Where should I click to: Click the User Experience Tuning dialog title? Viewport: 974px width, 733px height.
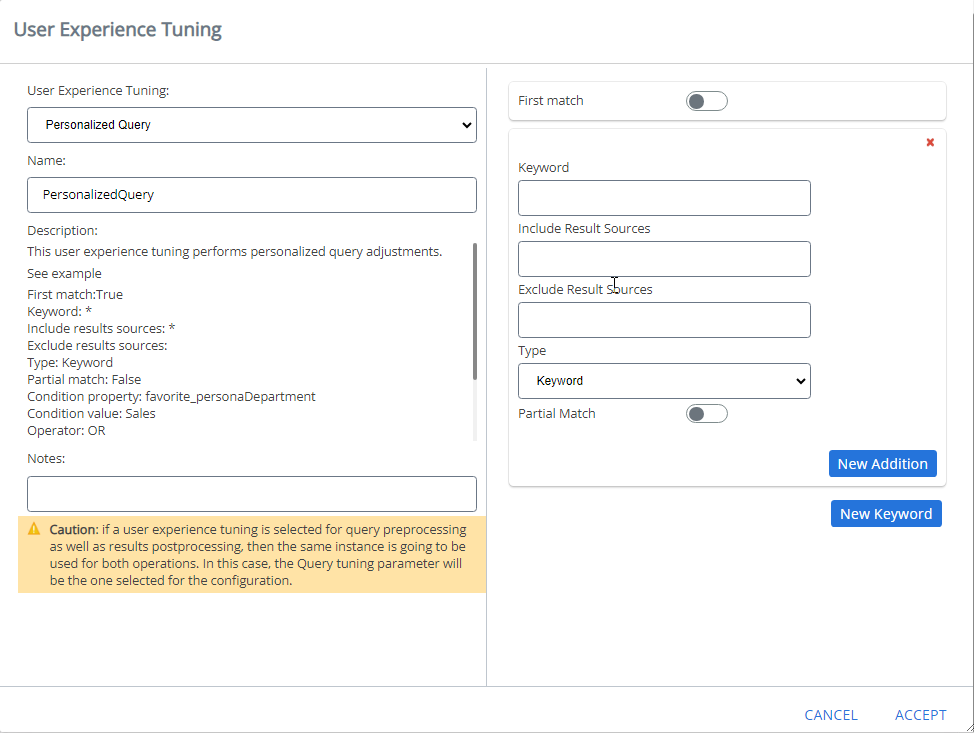(118, 30)
